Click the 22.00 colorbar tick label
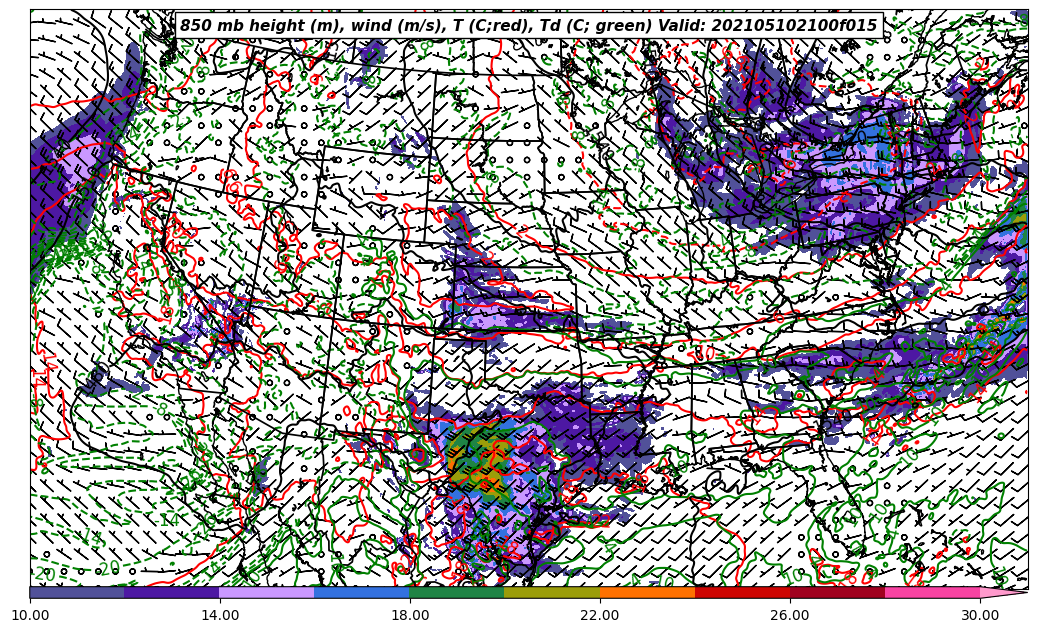The height and width of the screenshot is (632, 1037). [x=600, y=616]
